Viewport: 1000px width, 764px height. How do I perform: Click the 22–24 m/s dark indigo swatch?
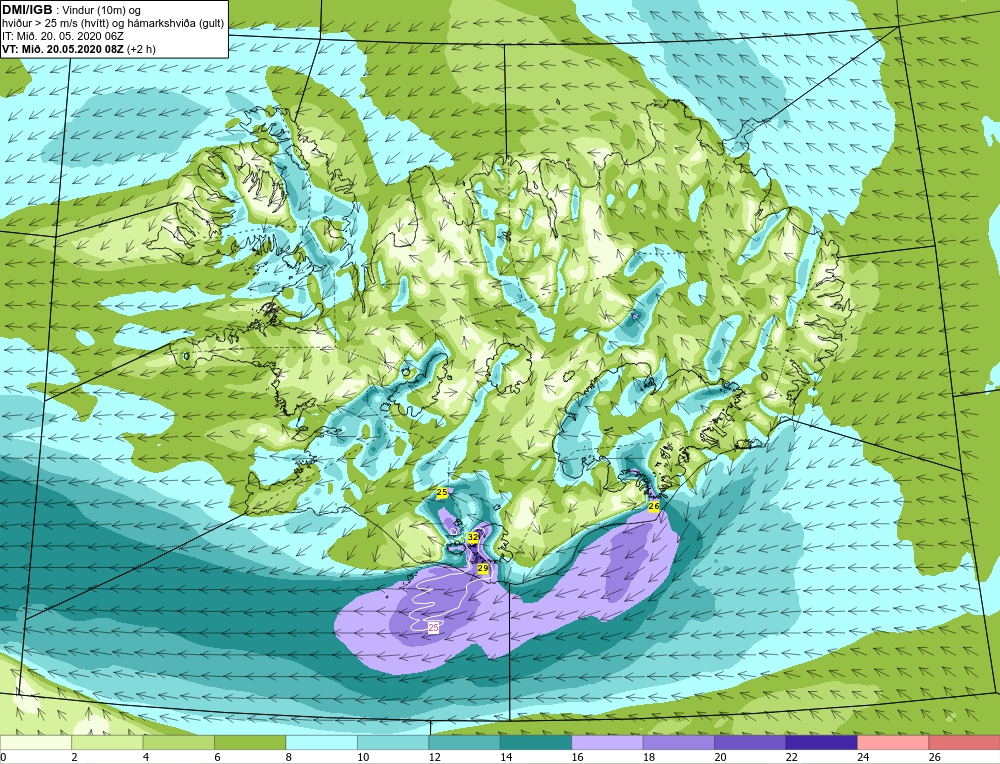pyautogui.click(x=821, y=742)
